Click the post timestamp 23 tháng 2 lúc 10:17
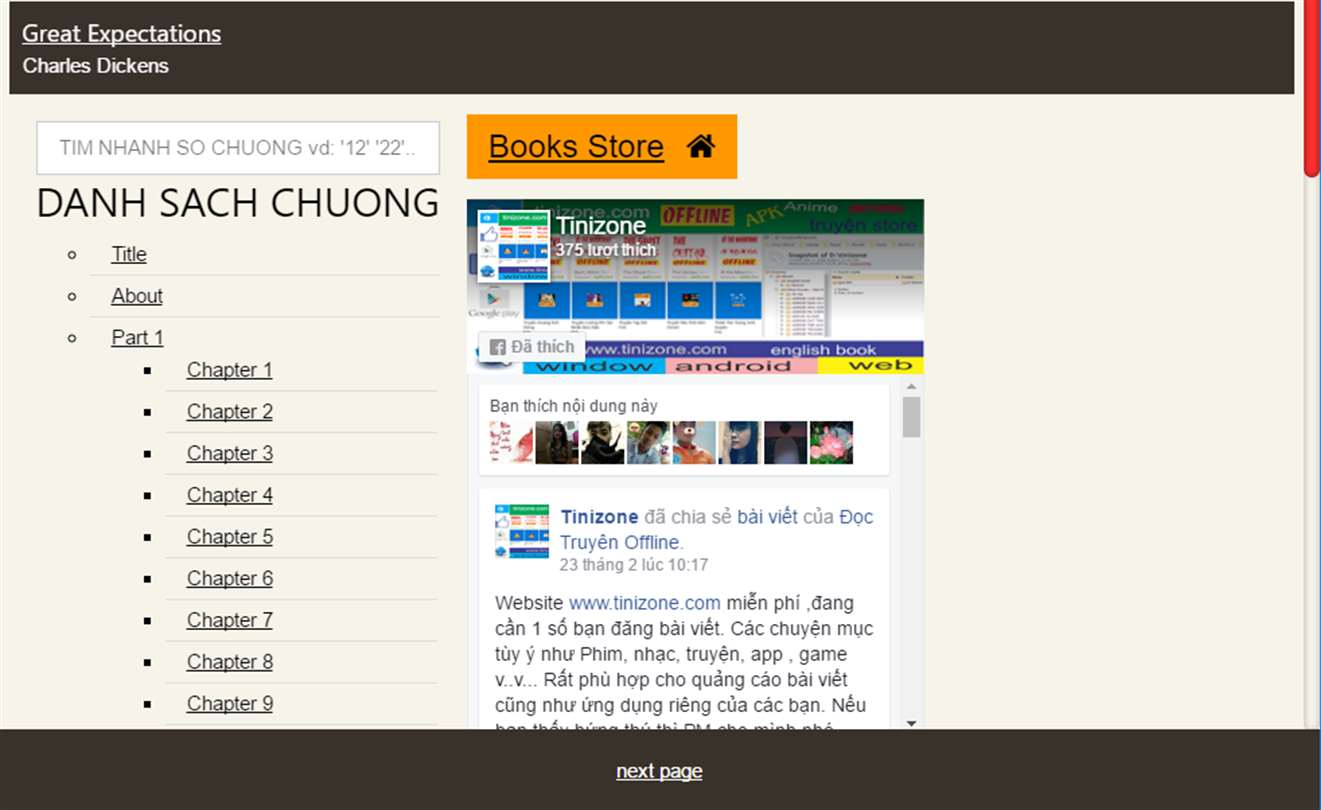This screenshot has height=810, width=1321. [634, 565]
